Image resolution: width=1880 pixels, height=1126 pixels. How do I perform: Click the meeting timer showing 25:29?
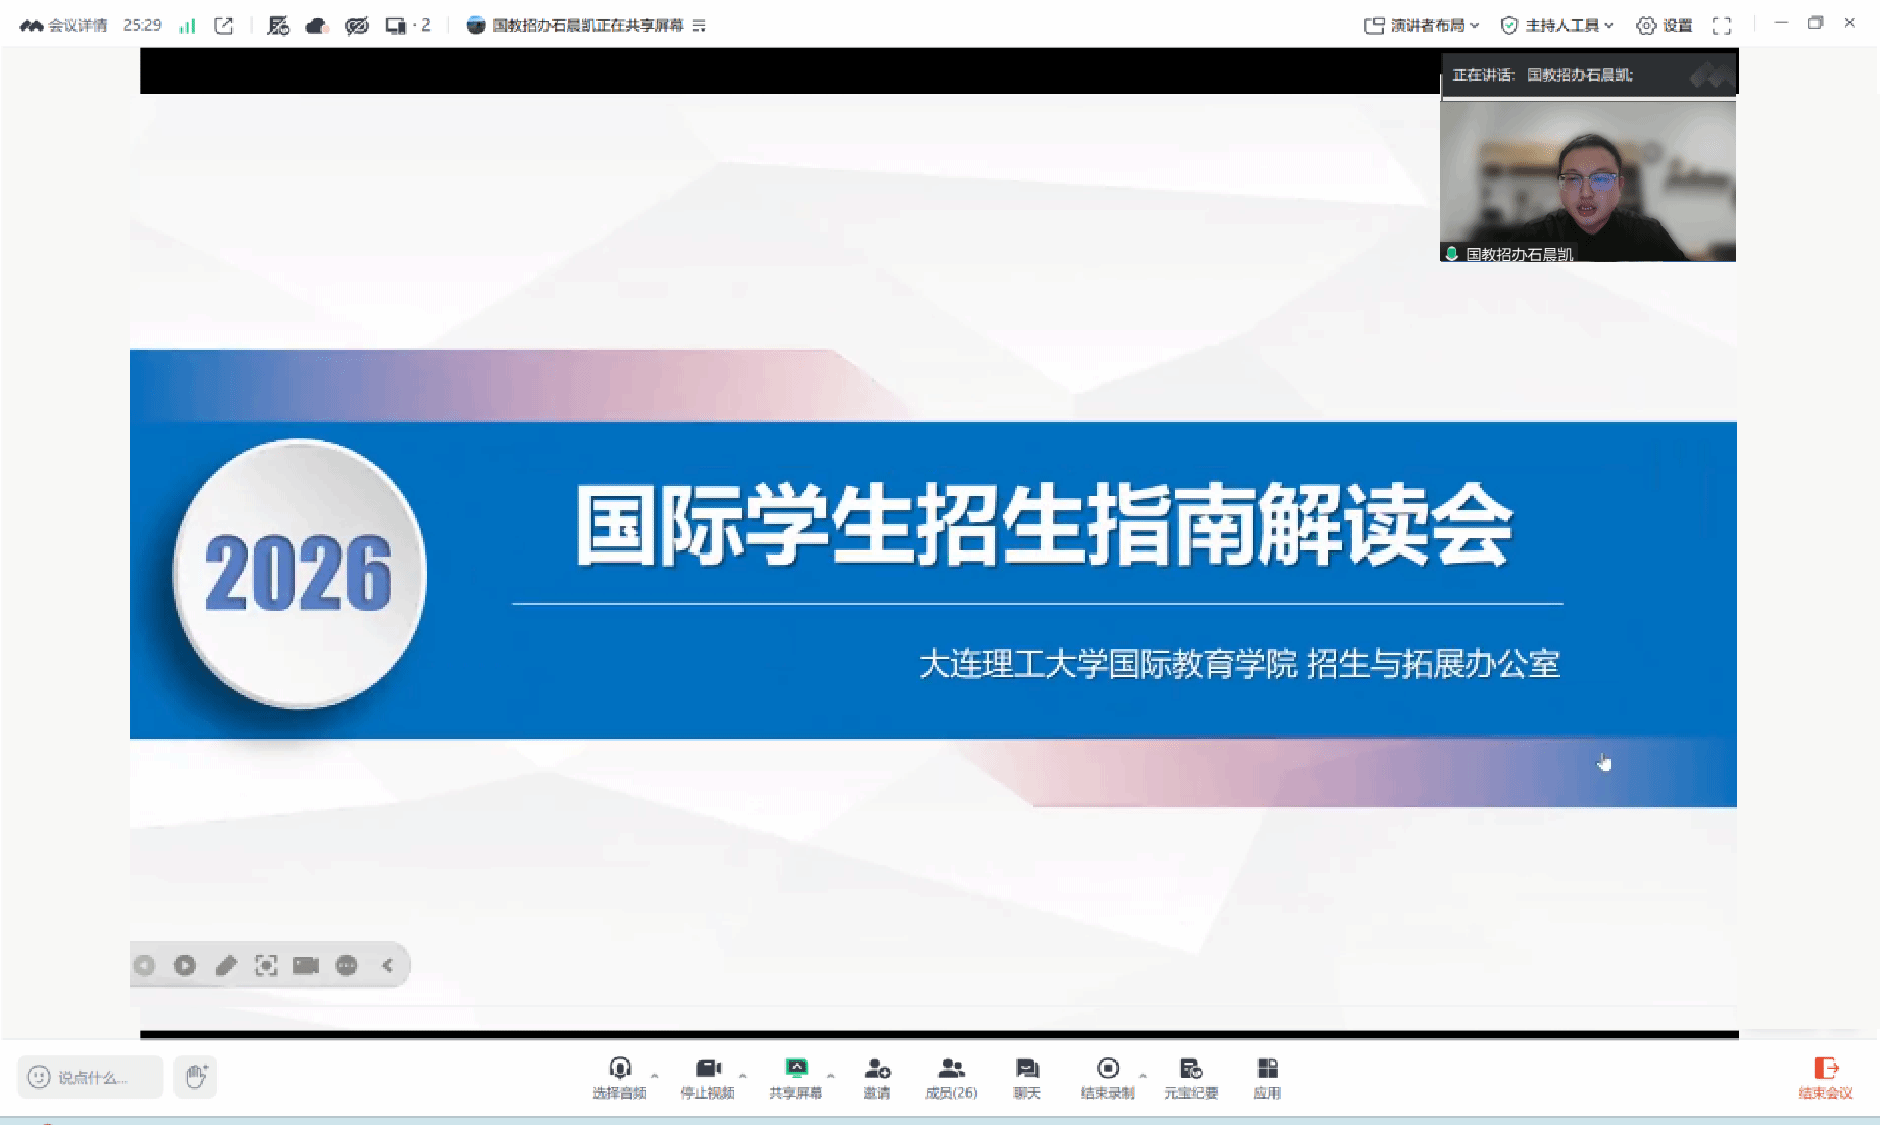[142, 25]
